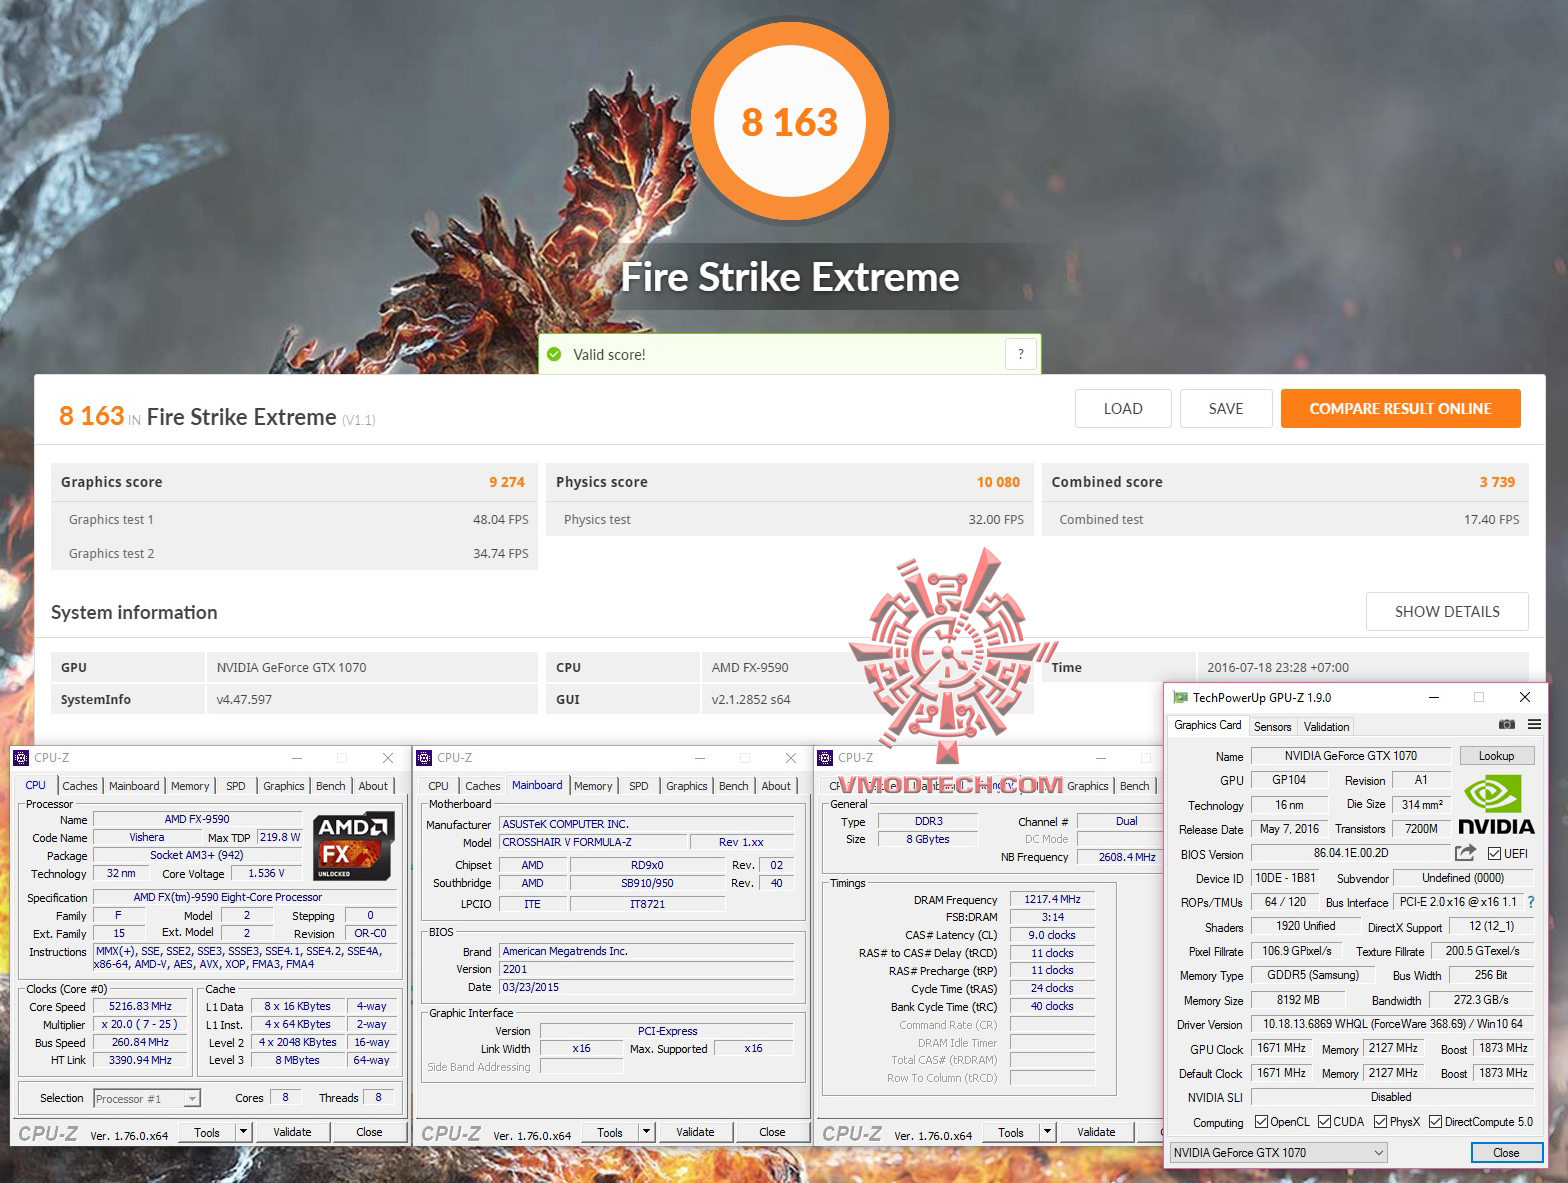Click the app icon of Mainboard CPU-Z window
The height and width of the screenshot is (1183, 1568).
tap(424, 758)
